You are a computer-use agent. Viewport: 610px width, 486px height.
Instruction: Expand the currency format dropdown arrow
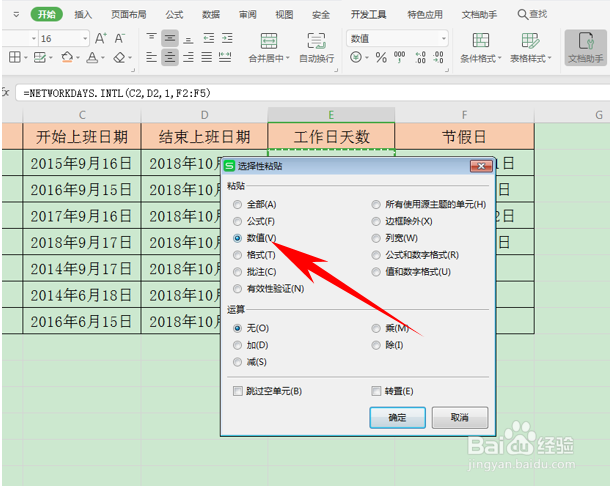(x=366, y=58)
